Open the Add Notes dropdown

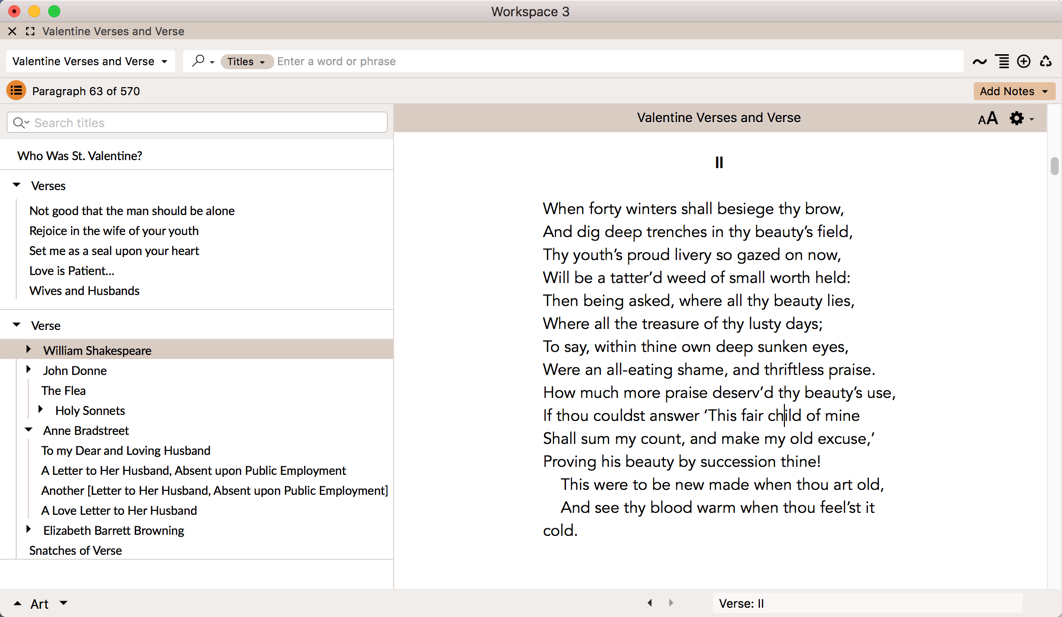point(1014,91)
